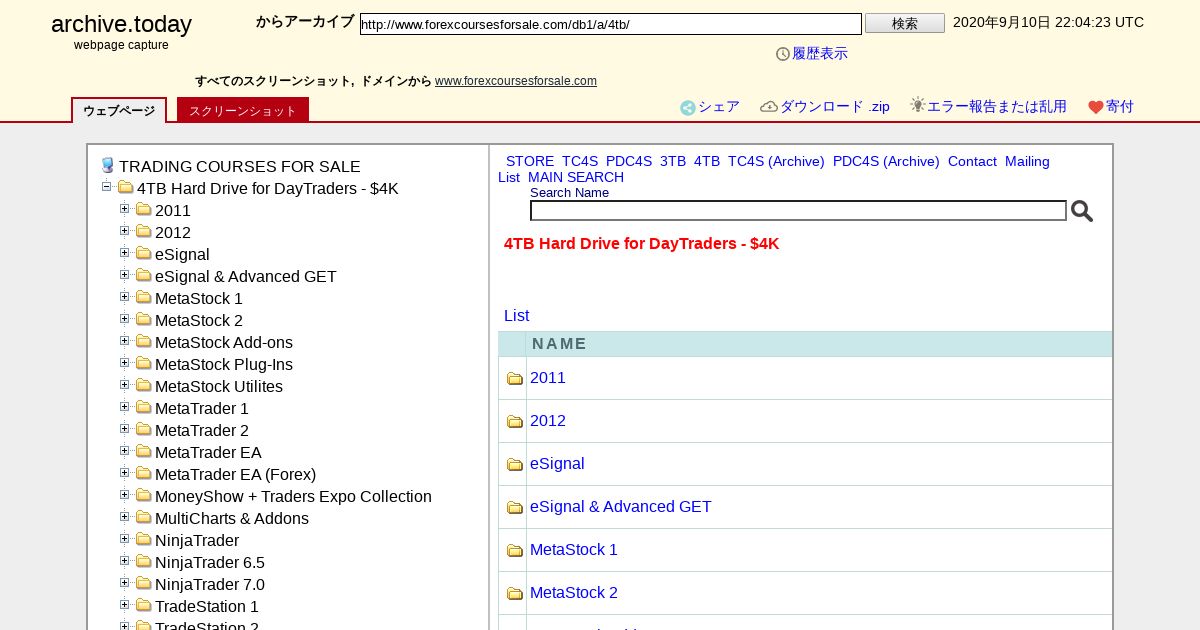The image size is (1200, 630).
Task: Click tree folder icon for MetaStock Utilites
Action: coord(143,386)
